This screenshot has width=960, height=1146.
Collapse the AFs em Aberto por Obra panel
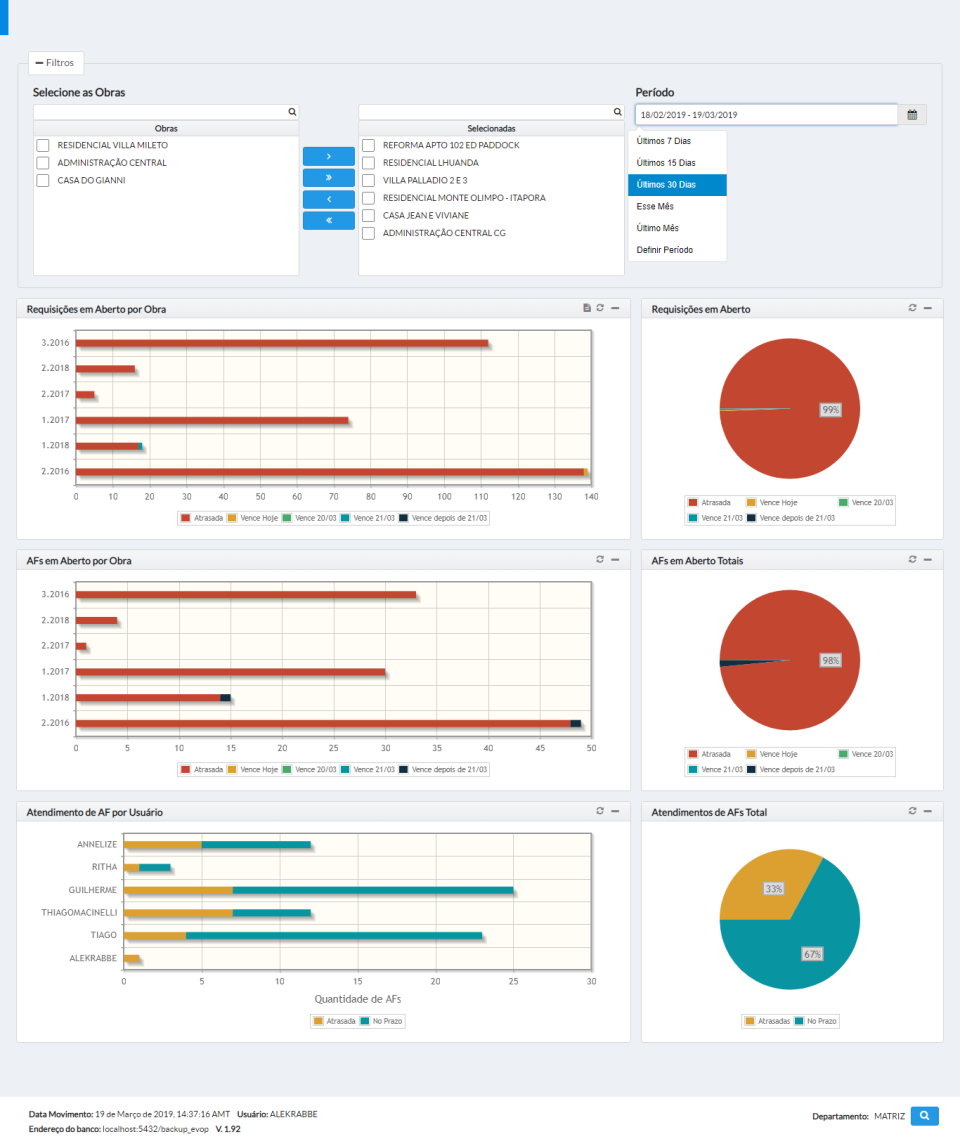tap(615, 560)
